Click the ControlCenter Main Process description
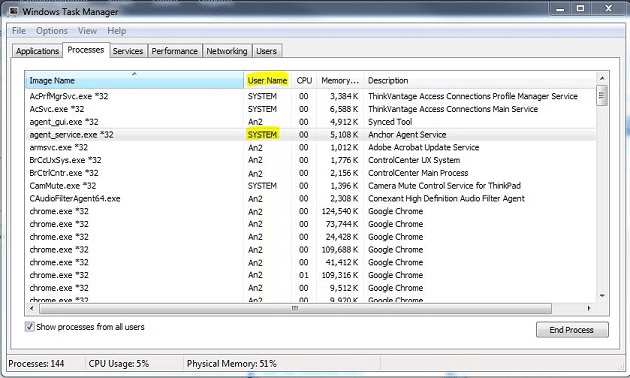The height and width of the screenshot is (378, 630). pos(418,173)
